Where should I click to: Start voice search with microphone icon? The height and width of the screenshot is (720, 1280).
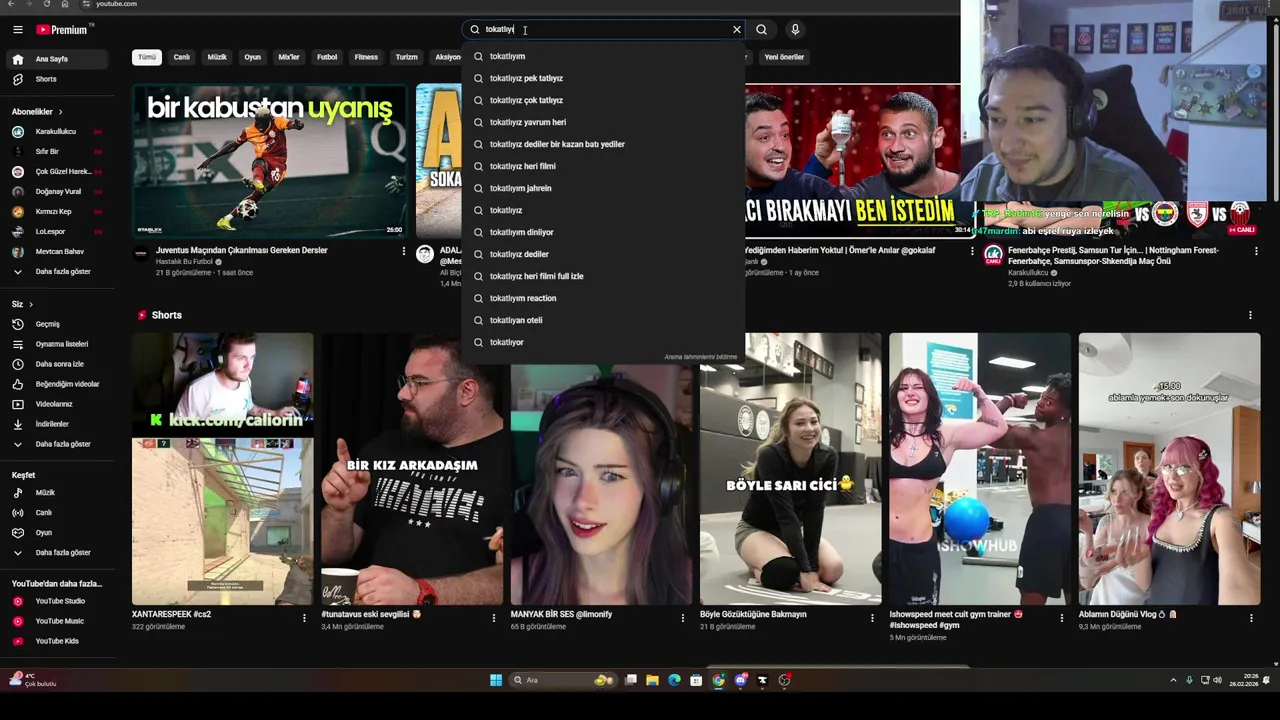click(x=795, y=30)
